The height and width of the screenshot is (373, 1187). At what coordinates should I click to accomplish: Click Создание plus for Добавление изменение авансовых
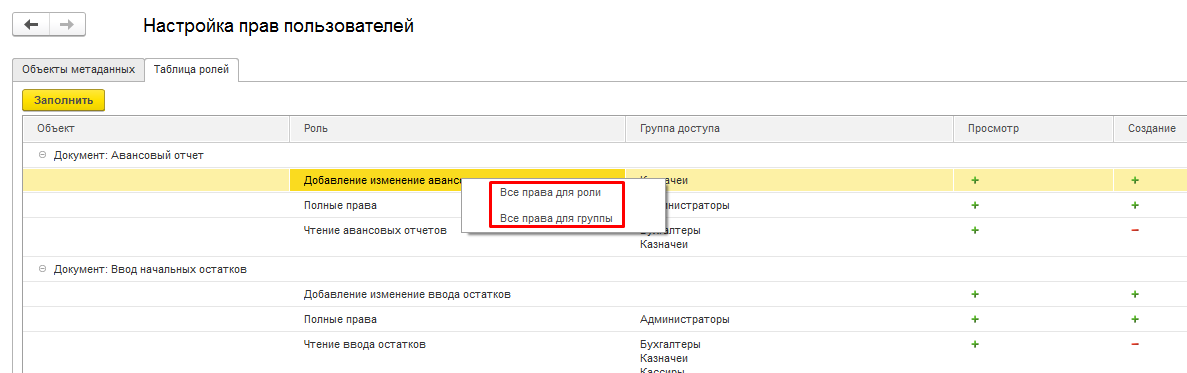coord(1135,180)
